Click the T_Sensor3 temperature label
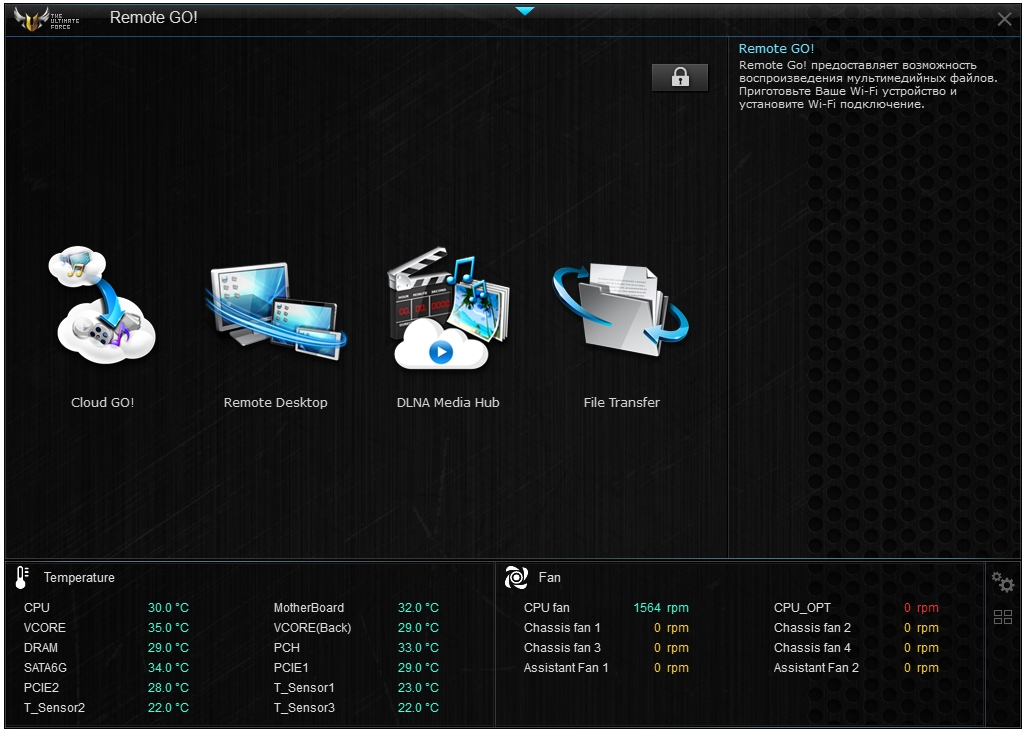1025x736 pixels. 304,708
